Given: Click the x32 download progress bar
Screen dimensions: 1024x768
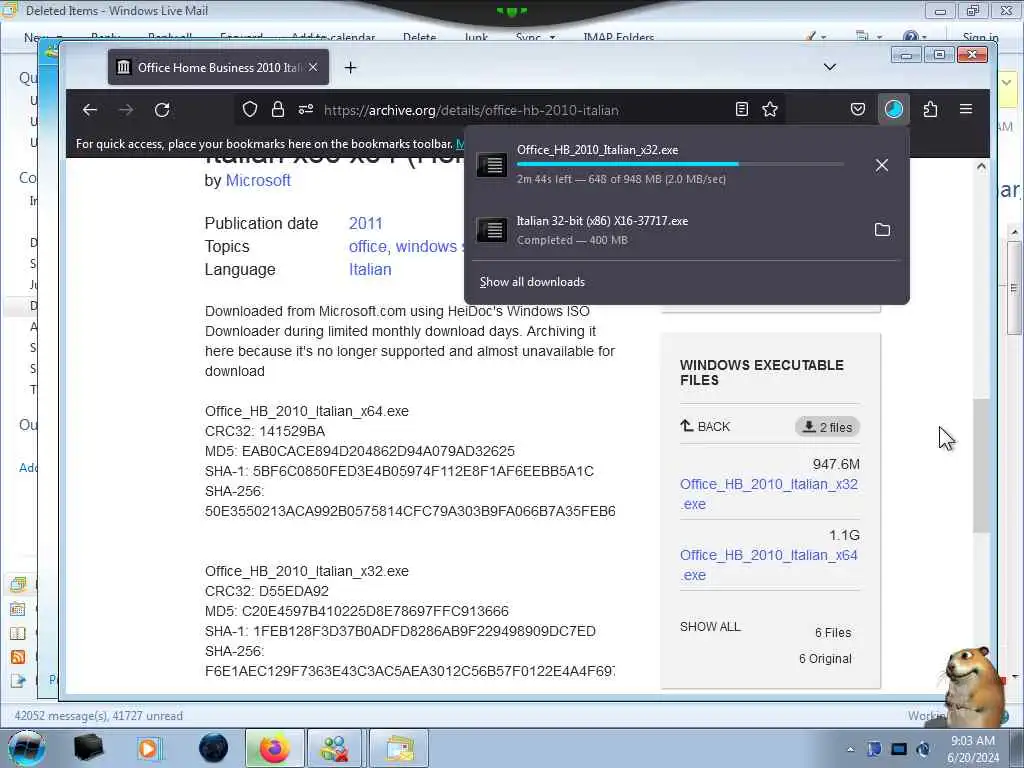Looking at the screenshot, I should click(x=680, y=164).
